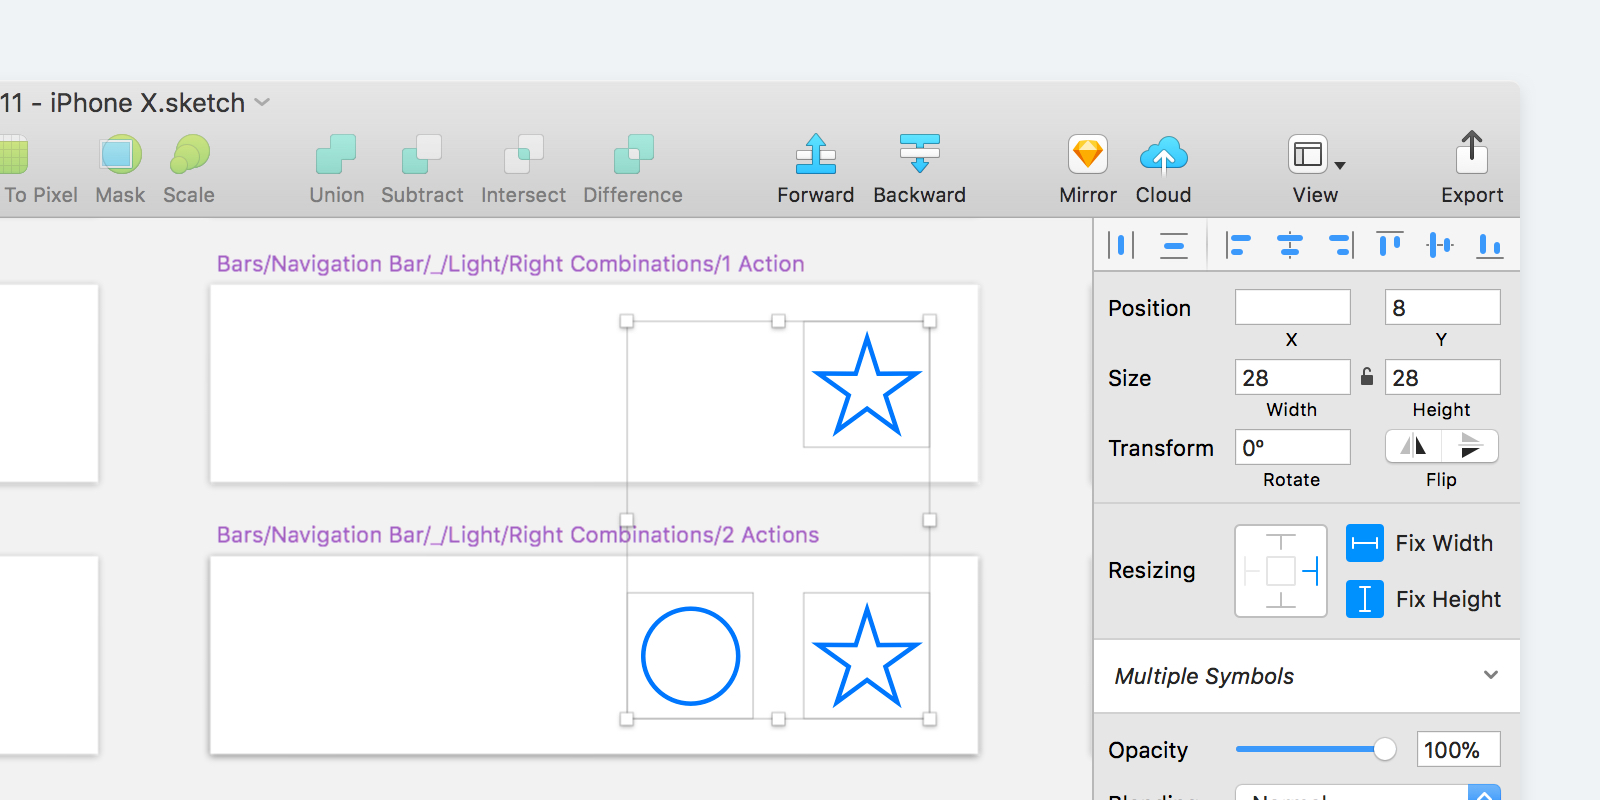
Task: Toggle the Fix Width resizing option
Action: point(1365,543)
